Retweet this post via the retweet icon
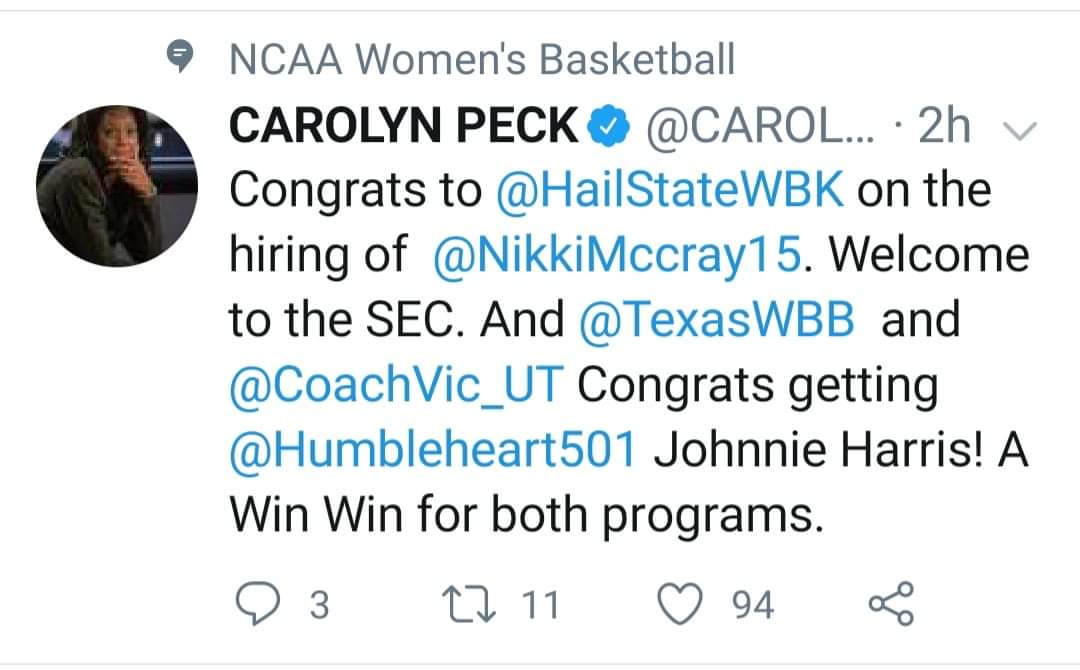 [x=473, y=604]
